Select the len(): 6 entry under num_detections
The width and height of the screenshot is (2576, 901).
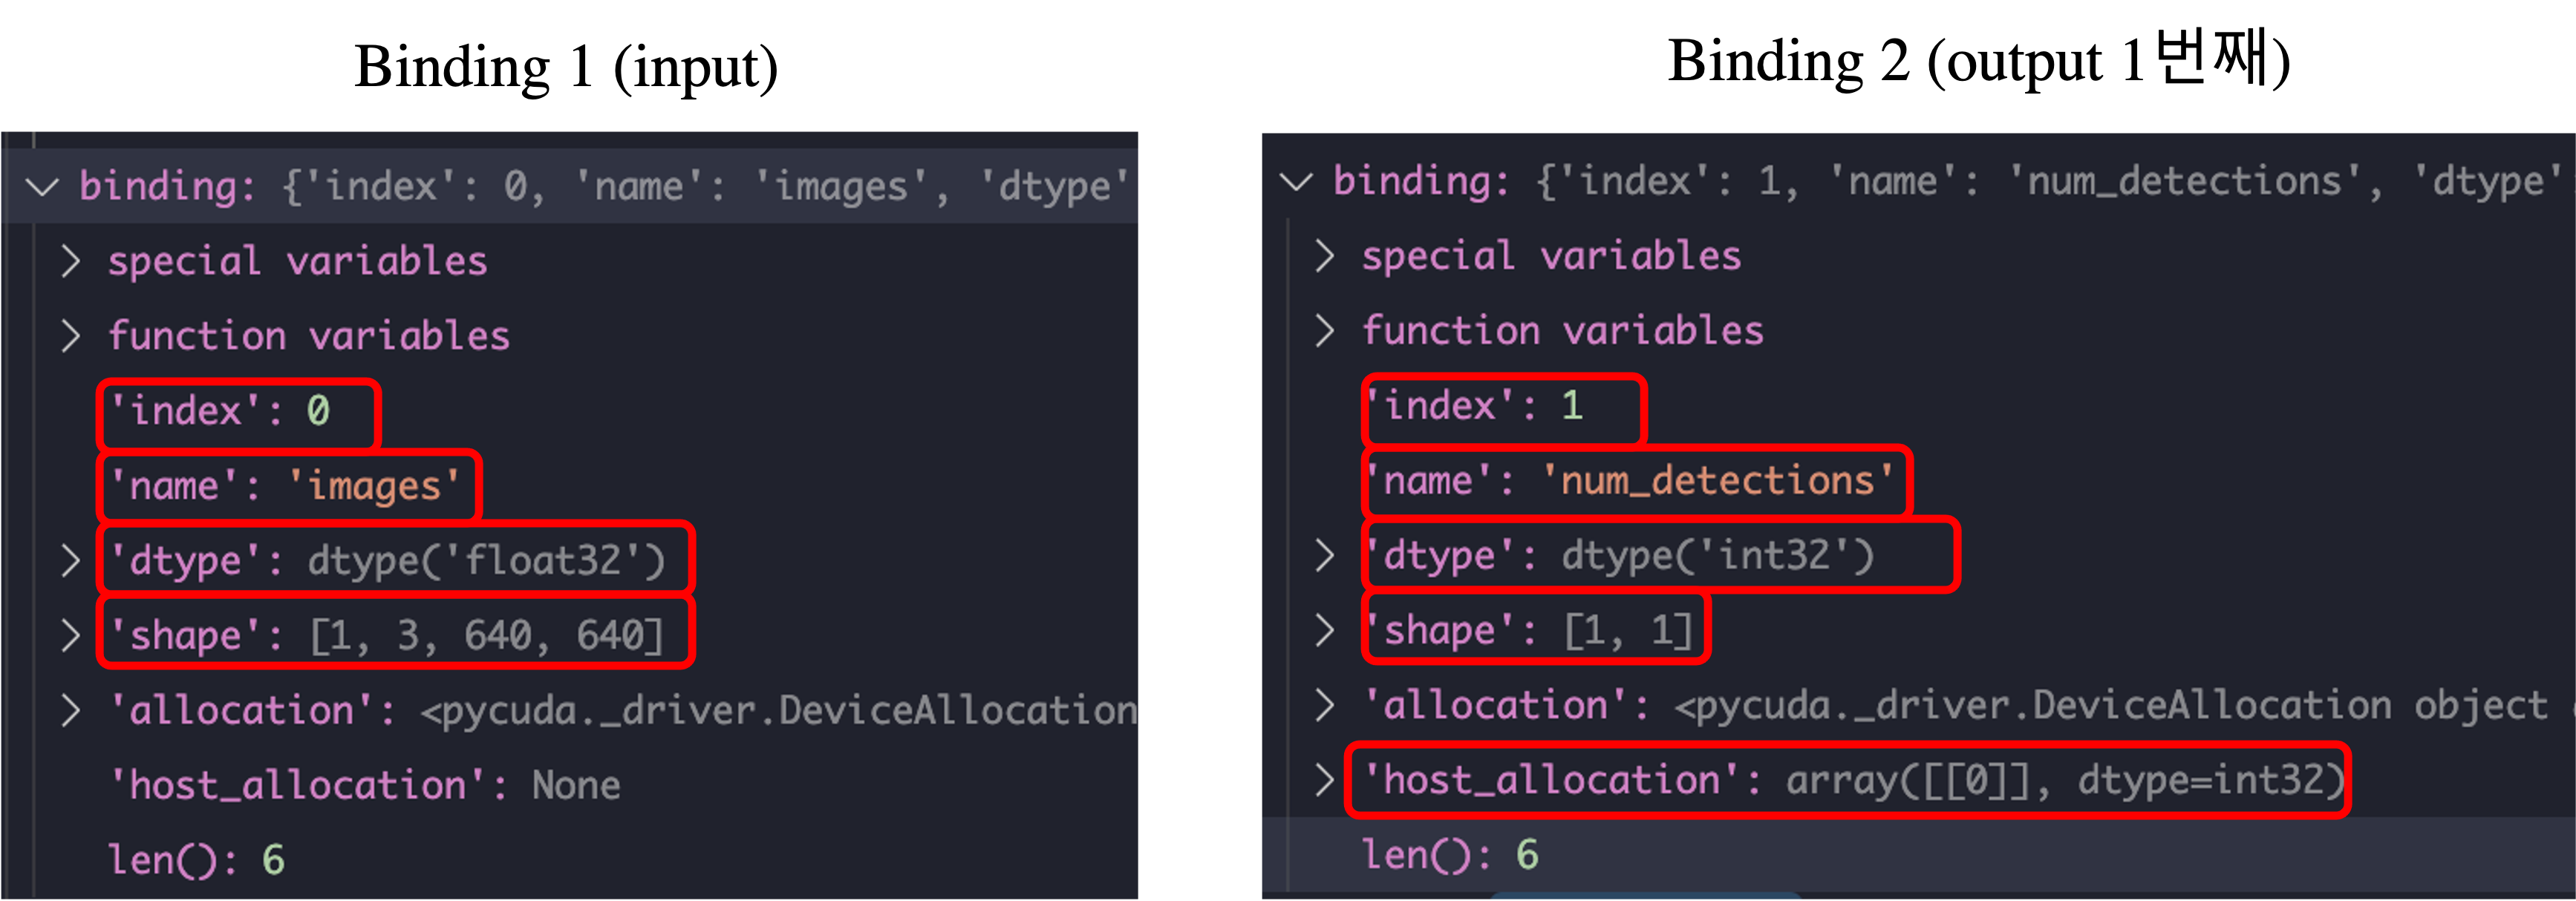[x=1450, y=854]
